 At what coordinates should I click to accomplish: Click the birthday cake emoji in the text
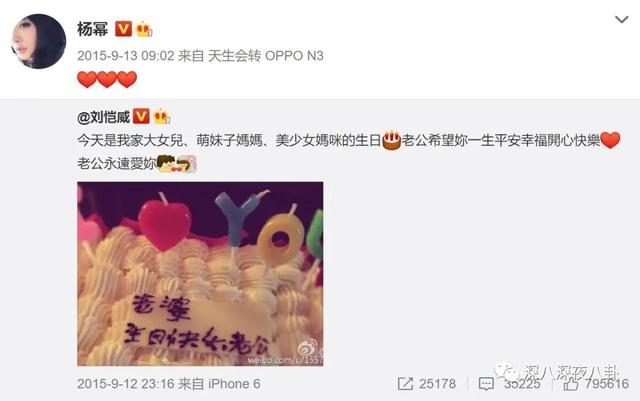tap(391, 140)
